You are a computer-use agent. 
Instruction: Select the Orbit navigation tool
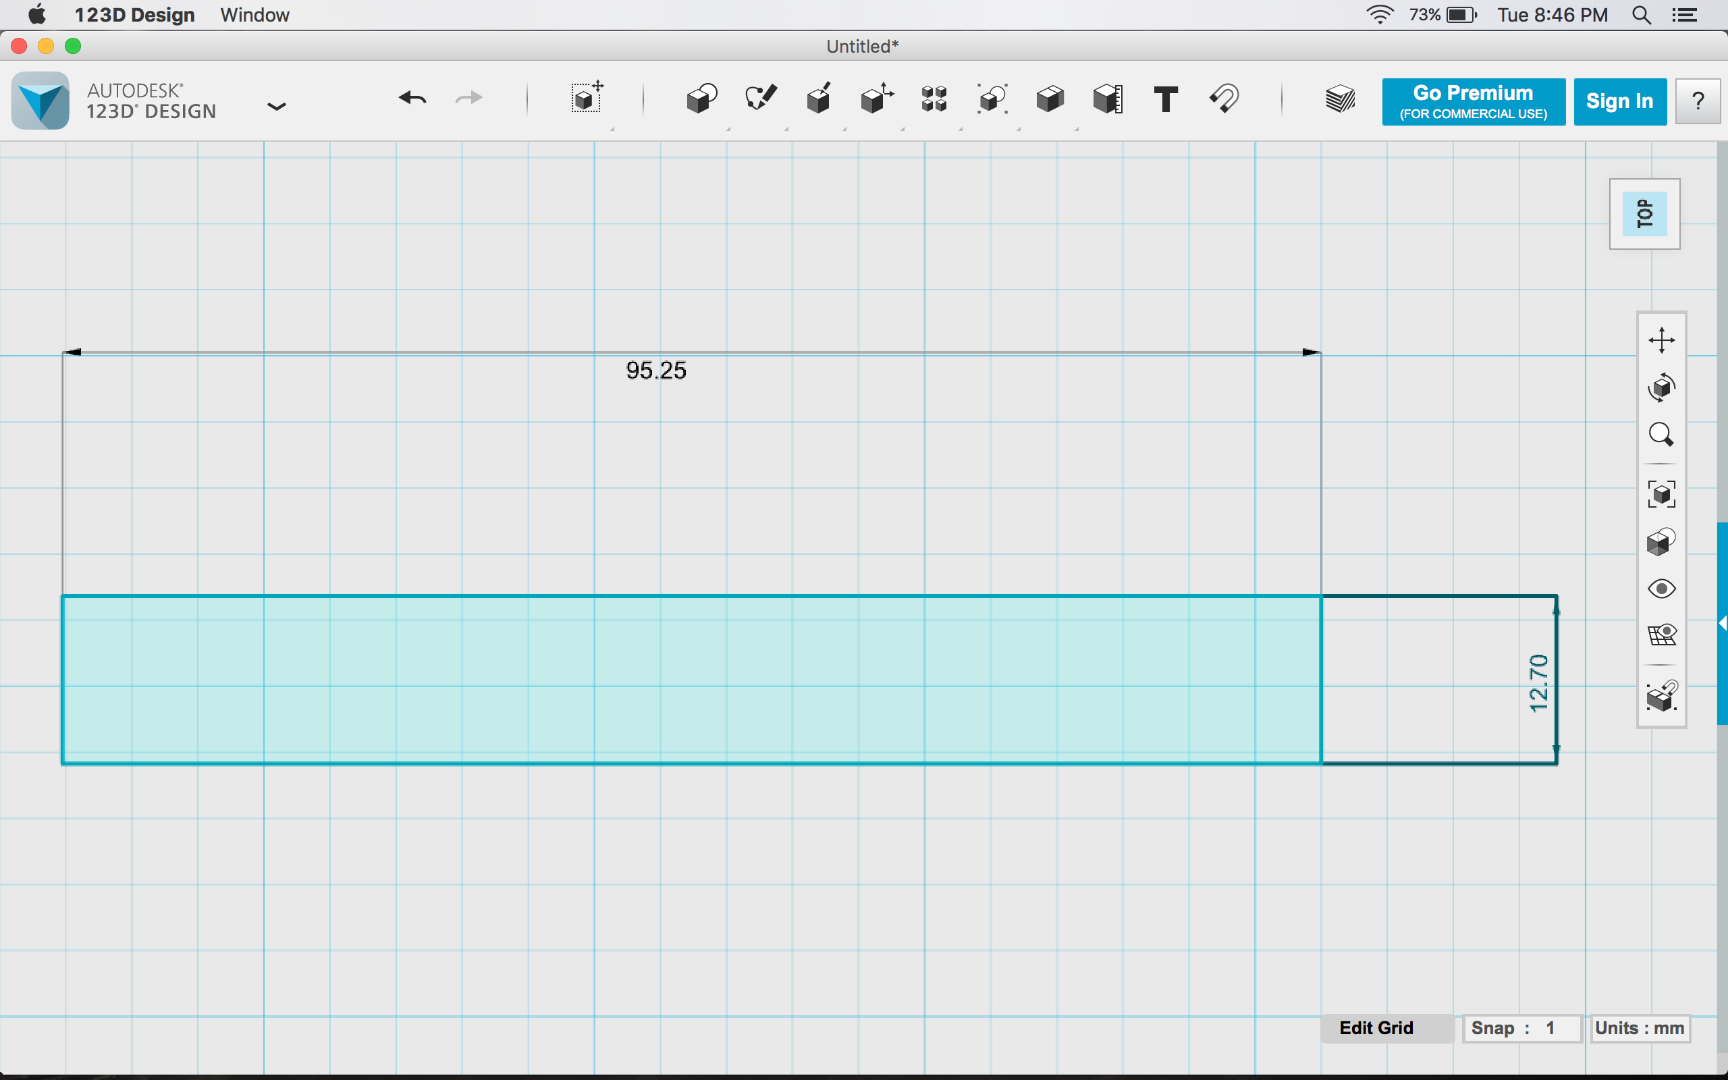coord(1662,387)
